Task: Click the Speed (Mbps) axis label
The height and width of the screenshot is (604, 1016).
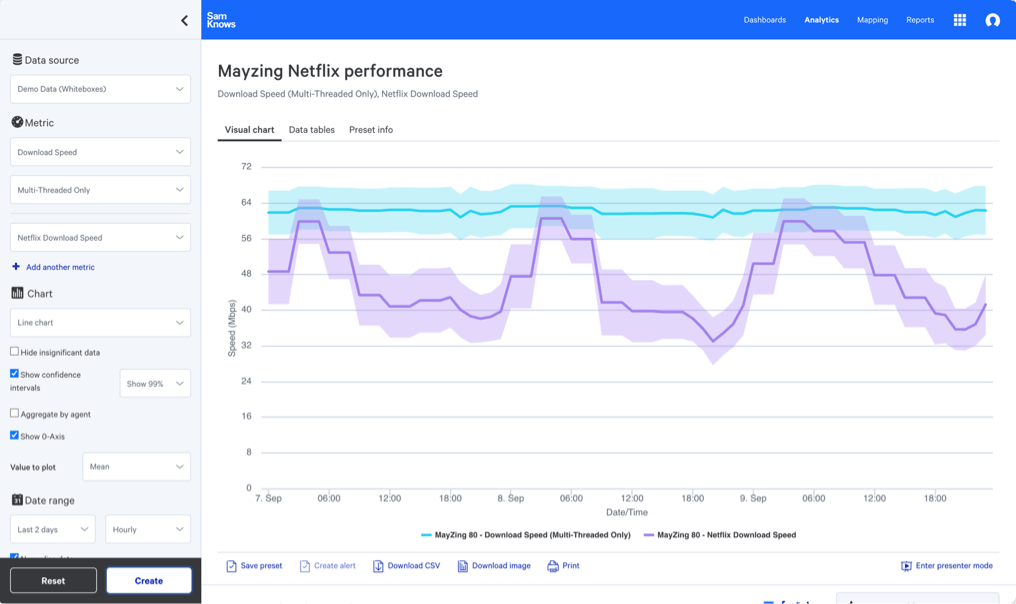Action: click(x=231, y=328)
